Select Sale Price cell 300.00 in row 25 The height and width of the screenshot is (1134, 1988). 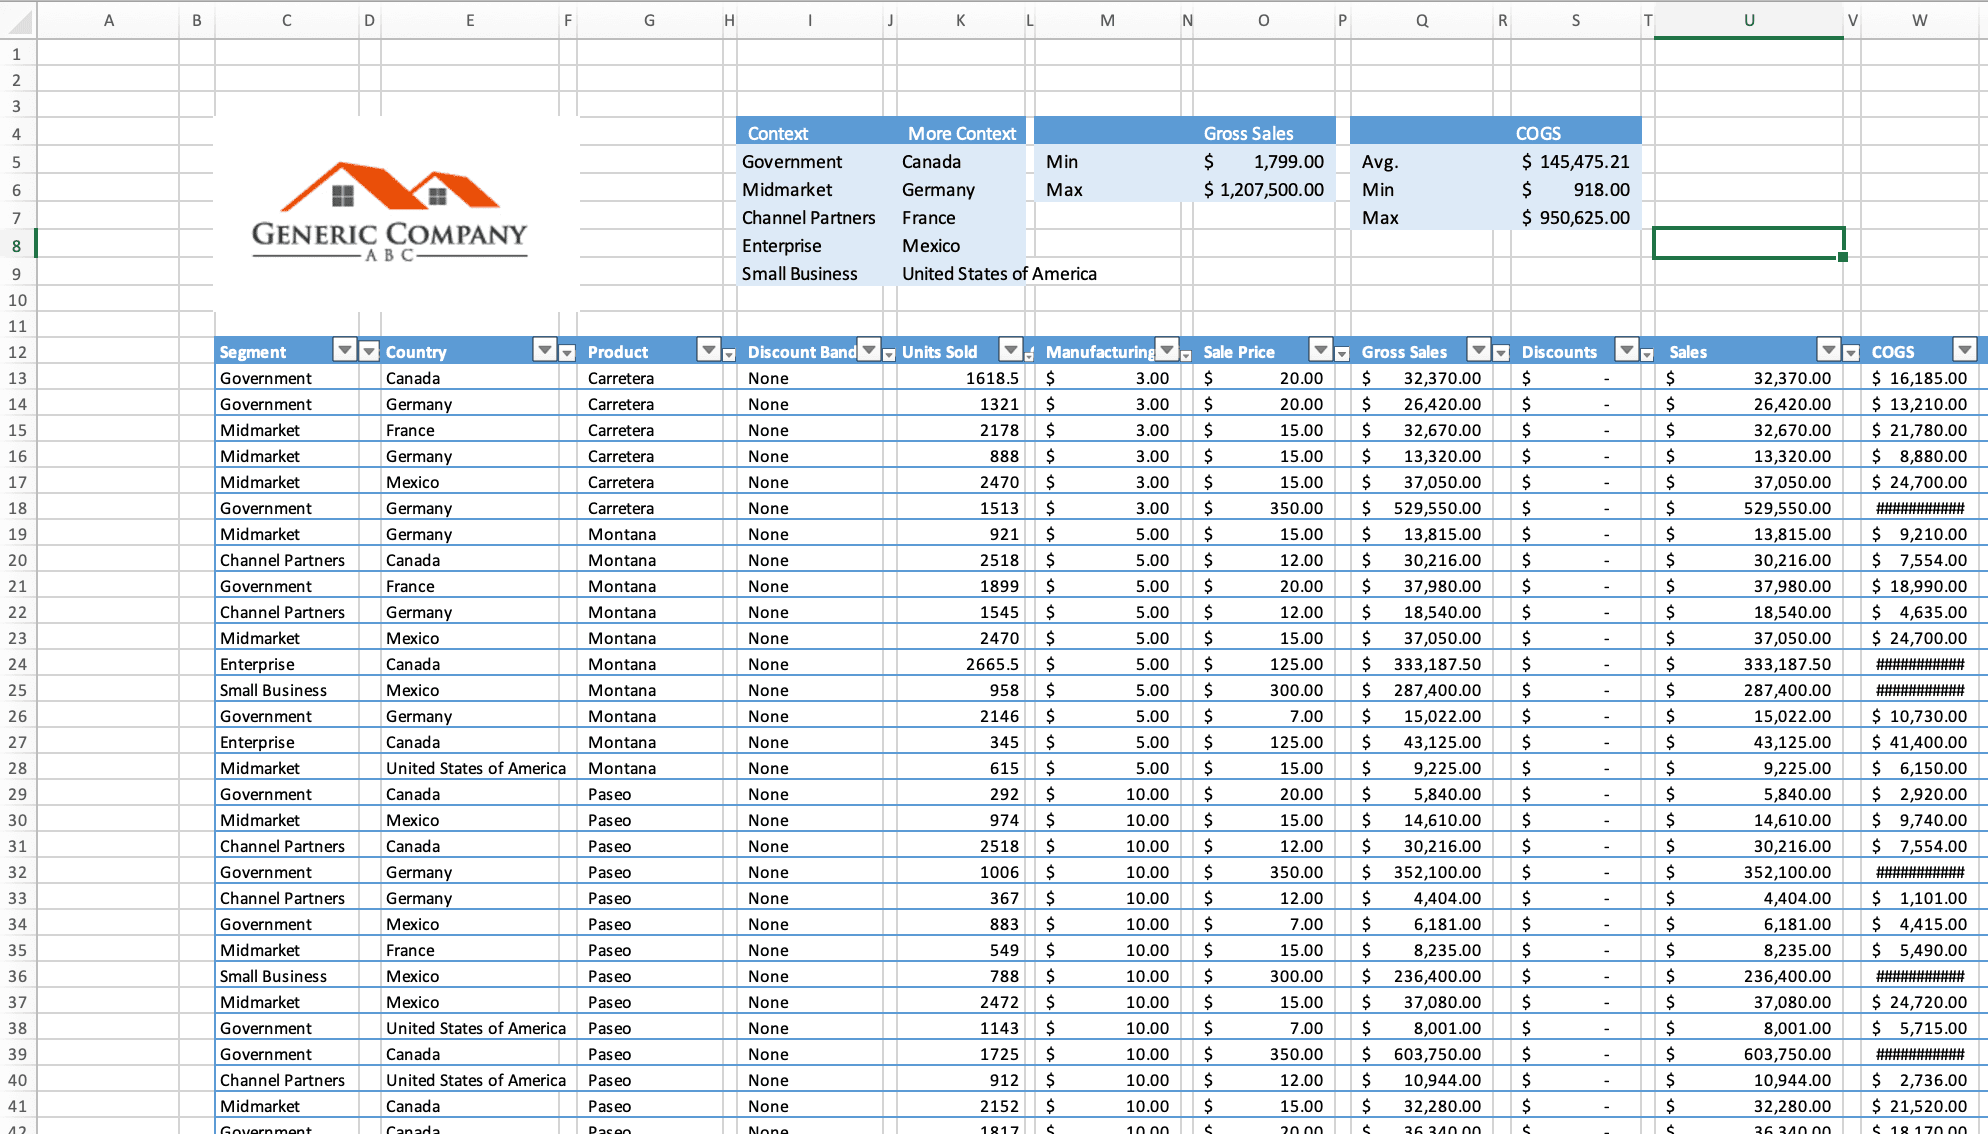(1264, 690)
